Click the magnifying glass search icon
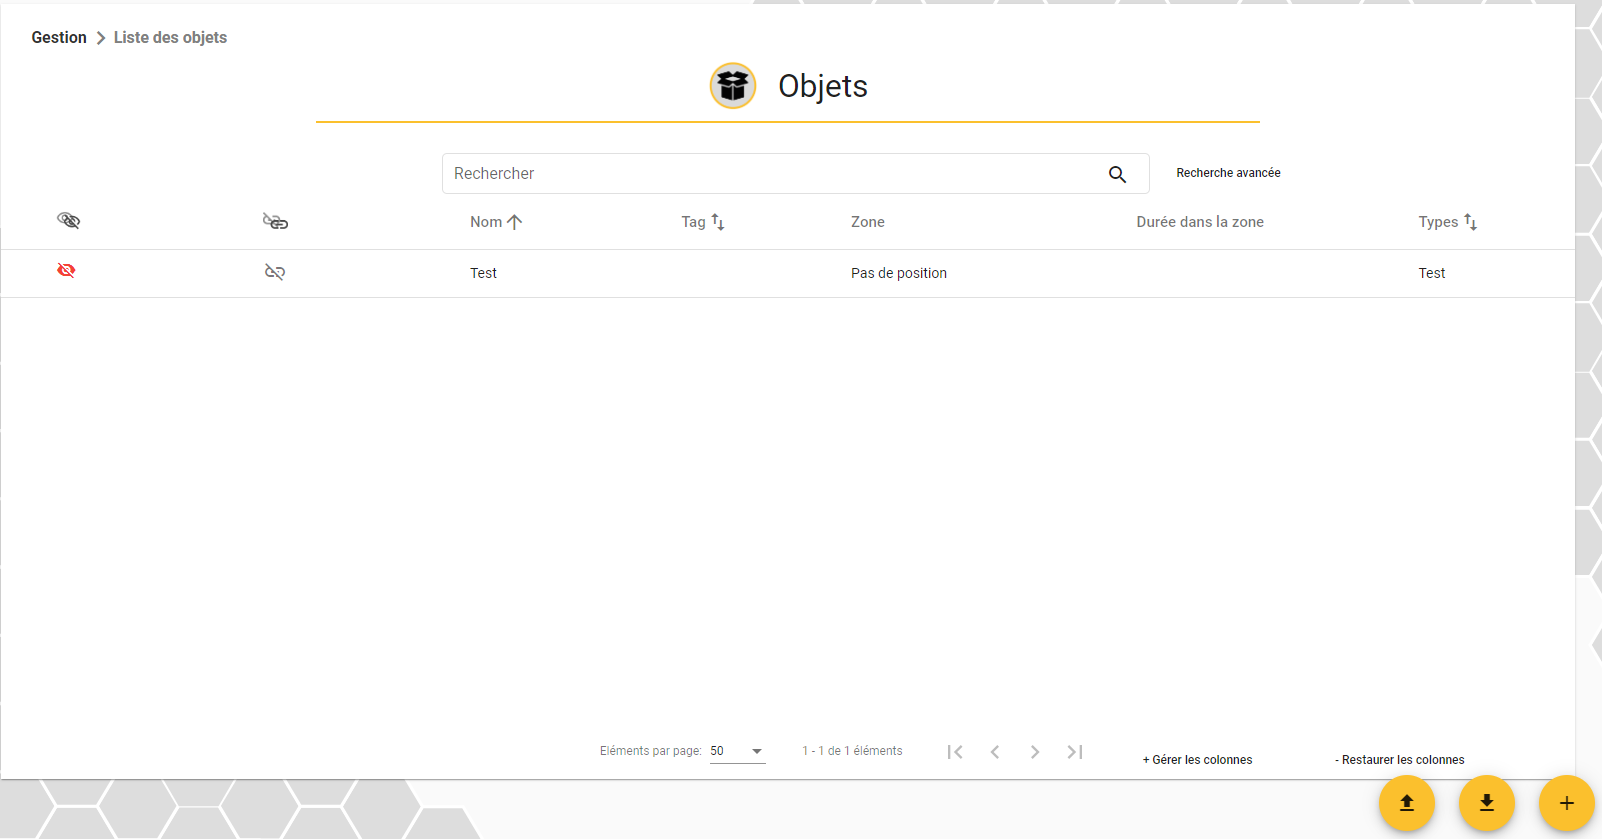1602x839 pixels. (1117, 174)
